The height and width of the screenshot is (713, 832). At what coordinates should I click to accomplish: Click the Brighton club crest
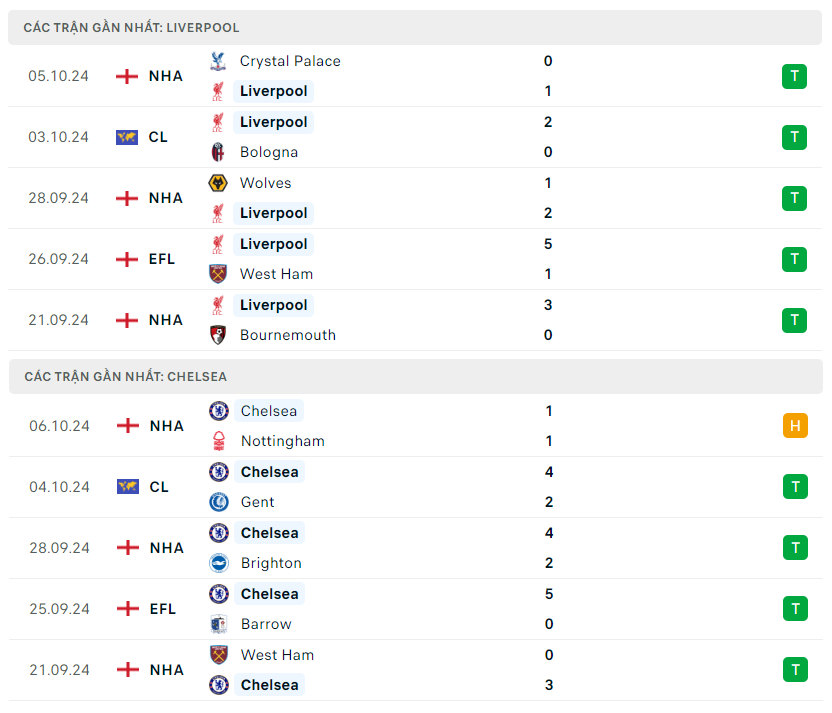click(218, 563)
